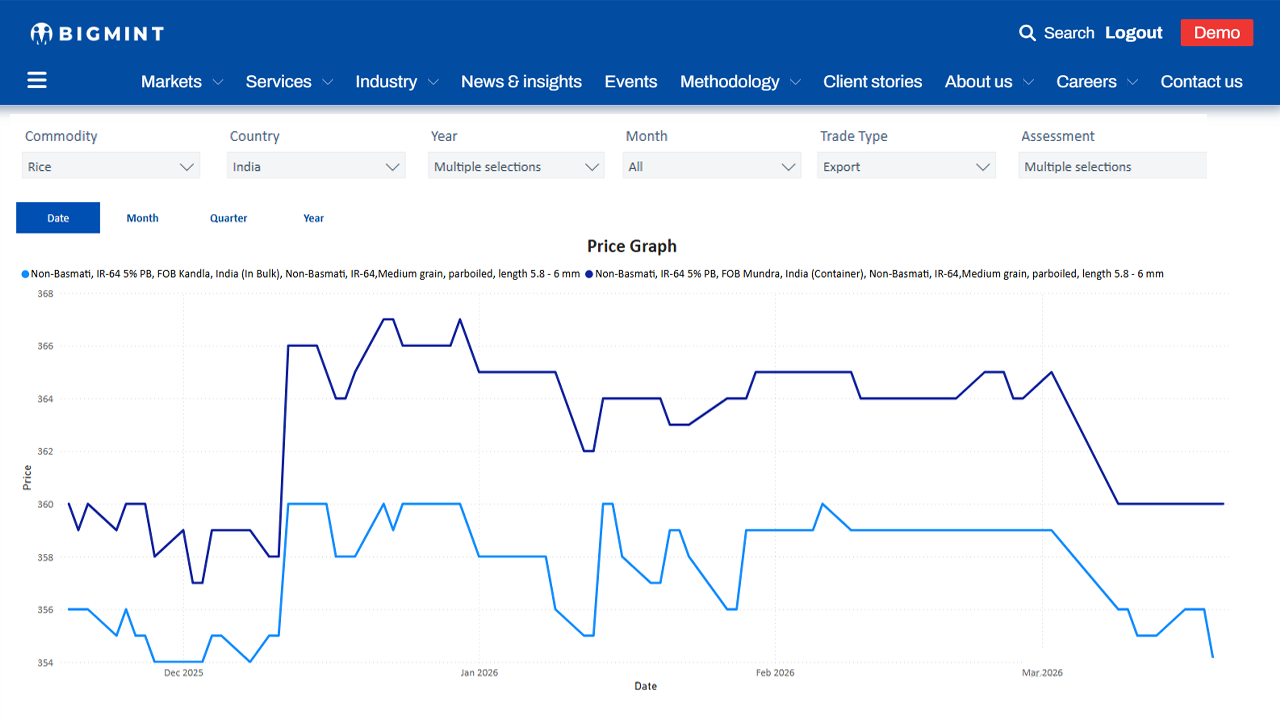Click the Assessment multiple selections field
The image size is (1280, 720).
1111,167
